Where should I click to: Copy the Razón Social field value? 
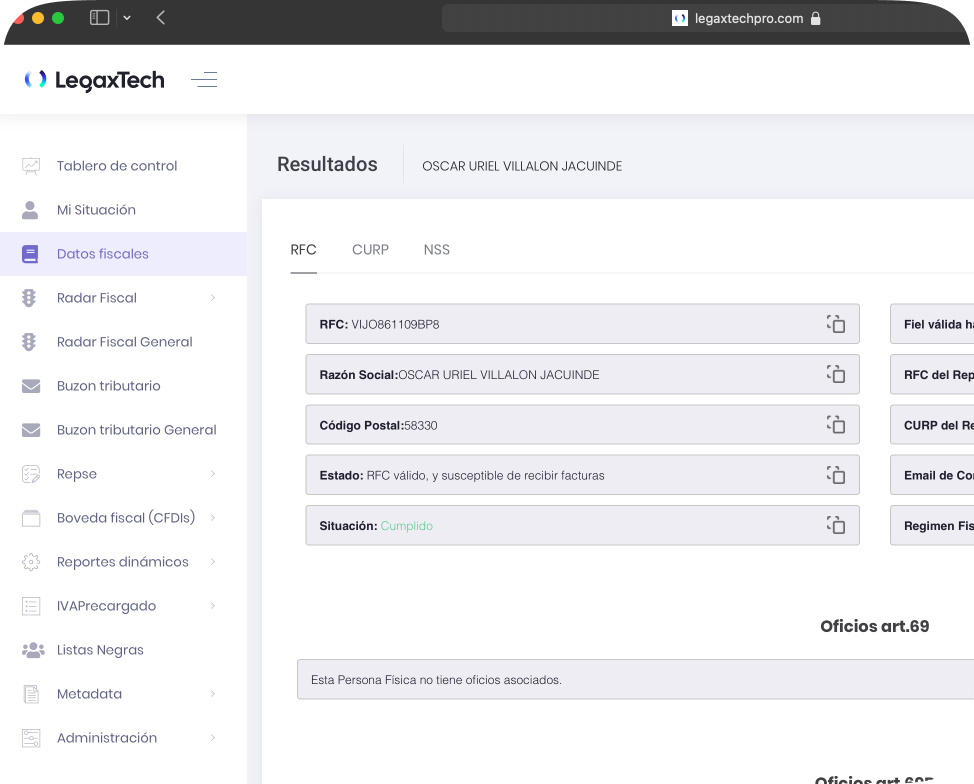point(835,374)
